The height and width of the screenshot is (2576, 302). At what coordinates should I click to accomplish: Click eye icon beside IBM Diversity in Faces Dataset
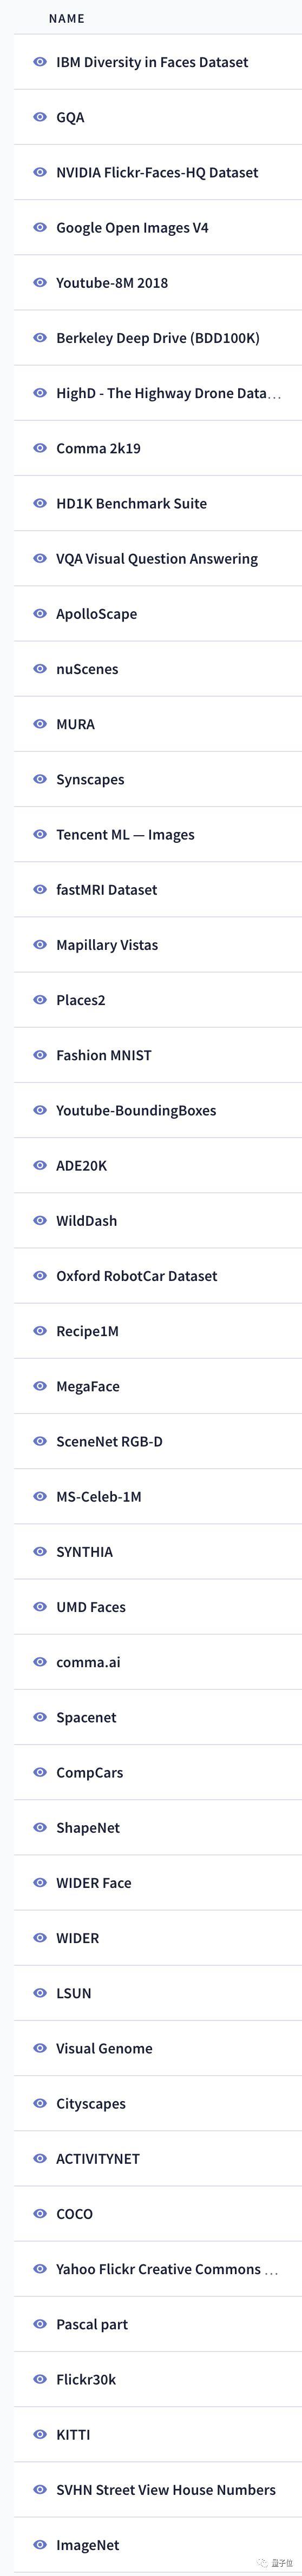(x=40, y=62)
